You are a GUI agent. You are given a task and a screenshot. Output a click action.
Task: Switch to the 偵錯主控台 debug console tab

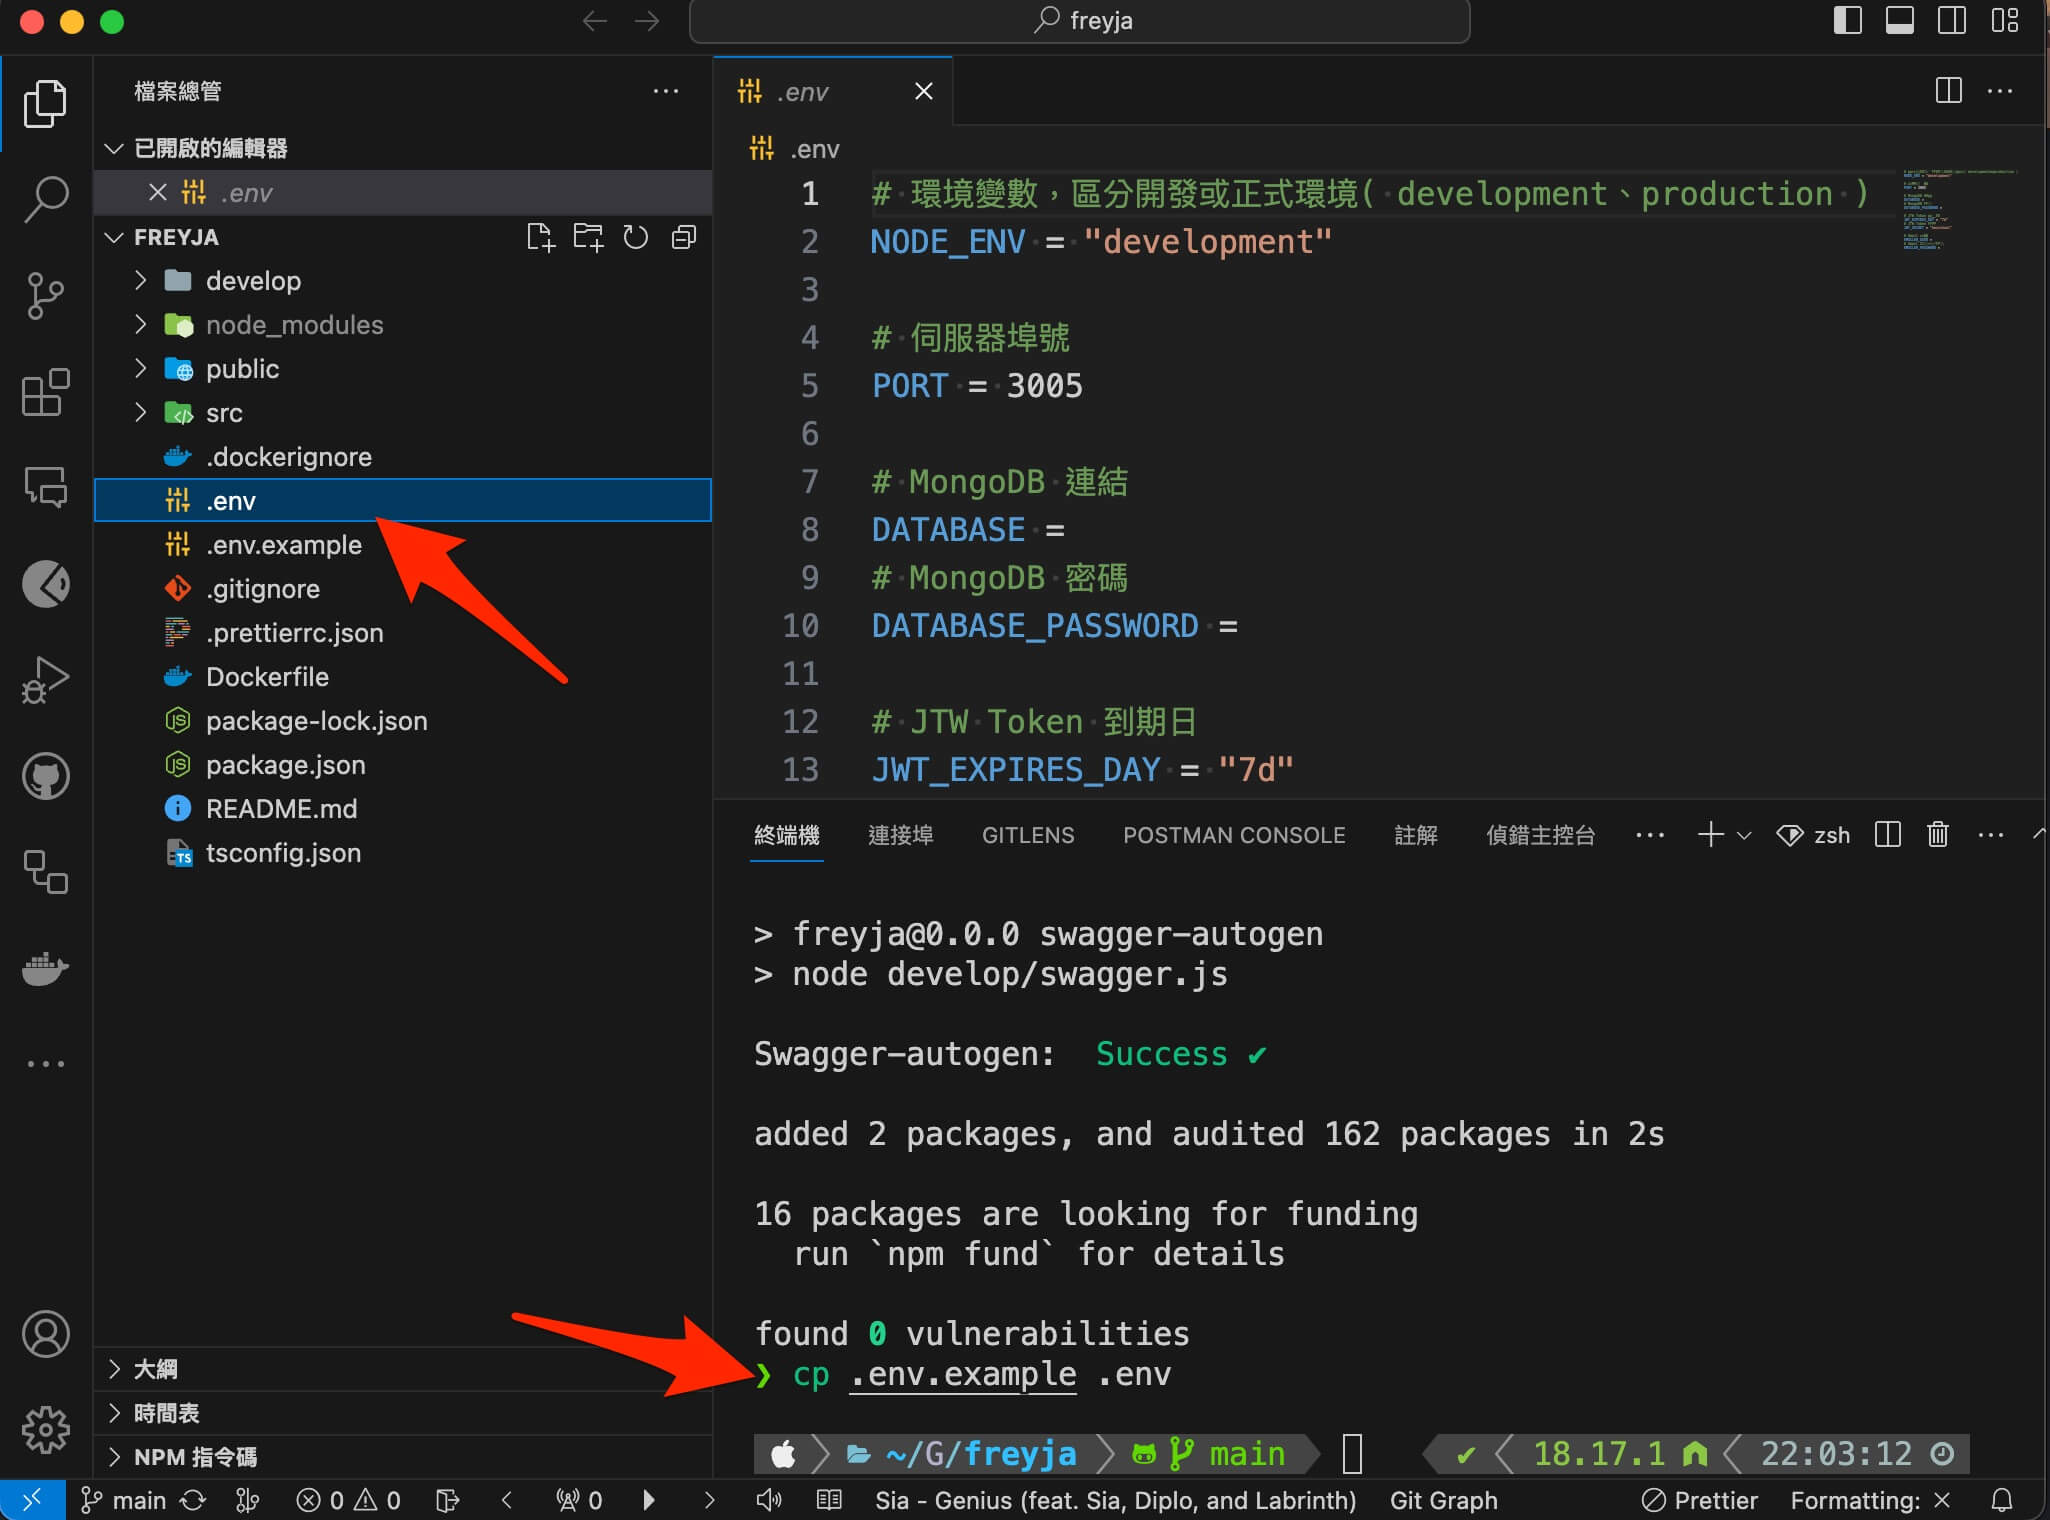(1540, 835)
